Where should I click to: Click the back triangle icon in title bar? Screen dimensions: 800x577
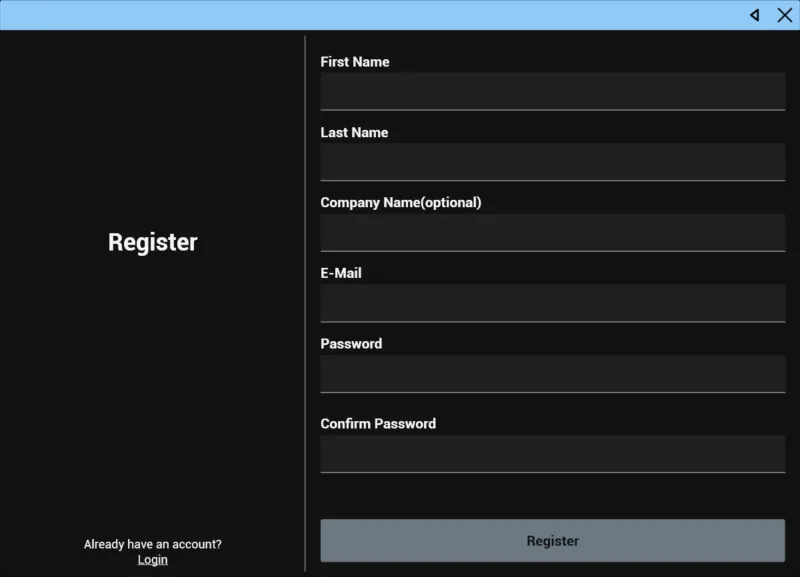click(755, 15)
